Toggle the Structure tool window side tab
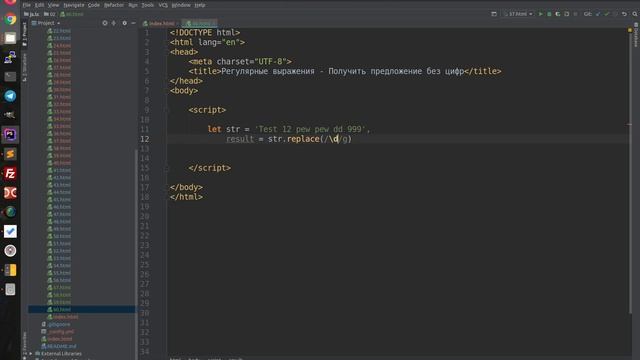 24,67
